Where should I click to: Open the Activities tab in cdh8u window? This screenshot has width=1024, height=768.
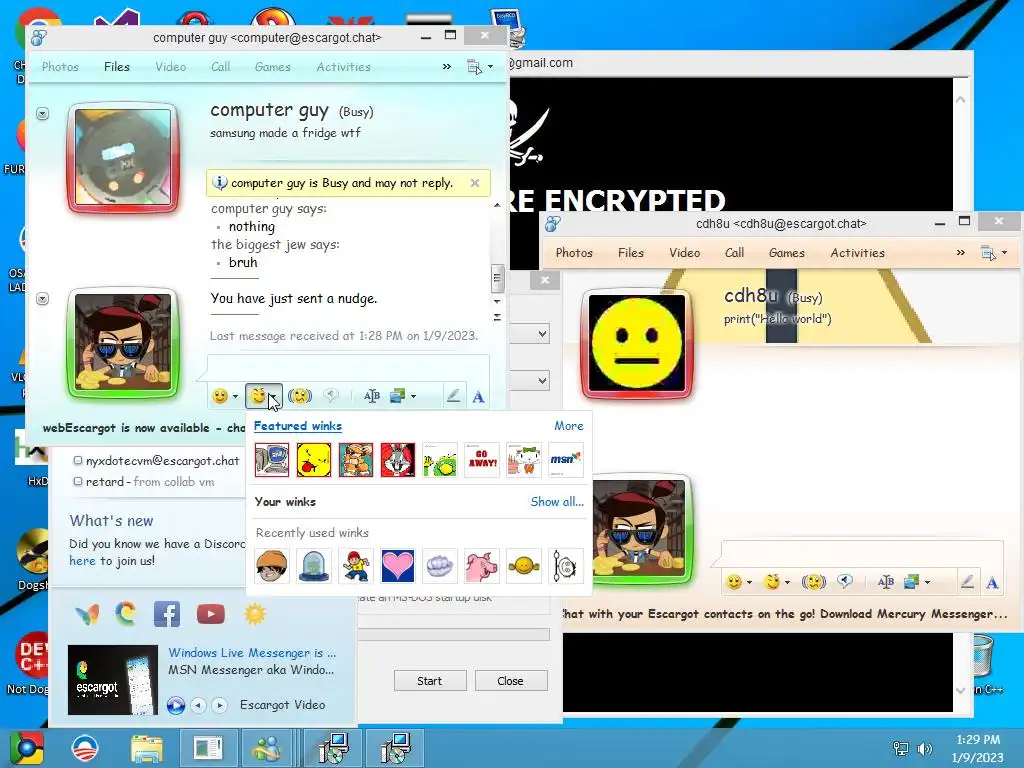[857, 253]
